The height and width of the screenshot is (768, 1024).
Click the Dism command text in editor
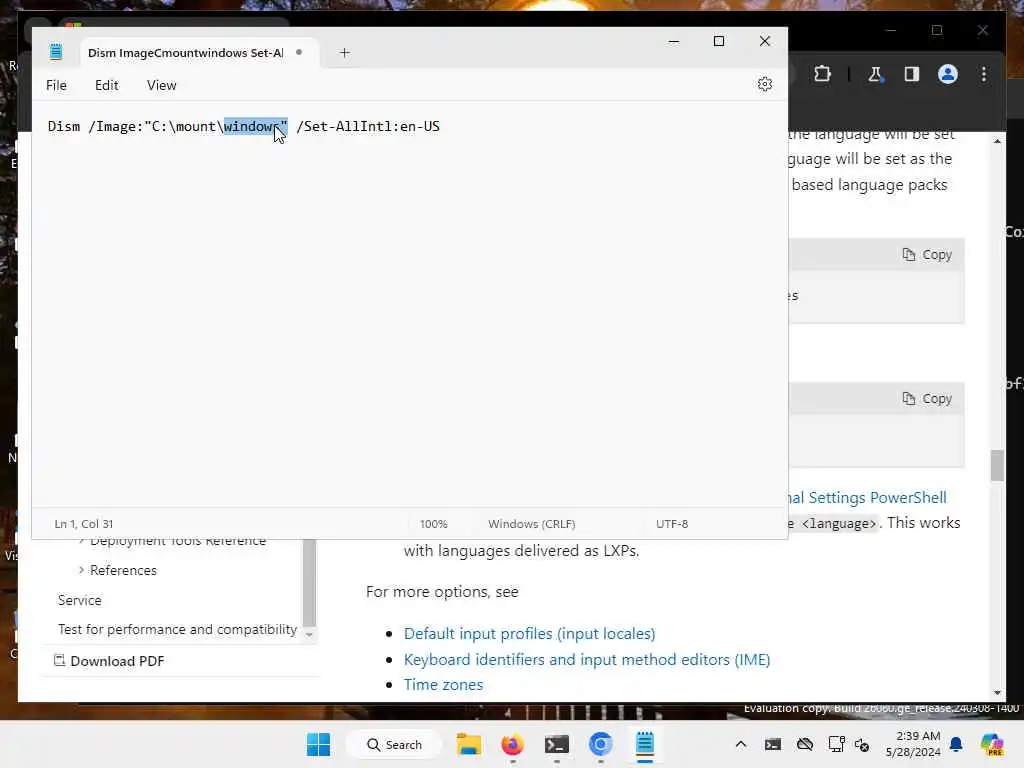pos(244,126)
